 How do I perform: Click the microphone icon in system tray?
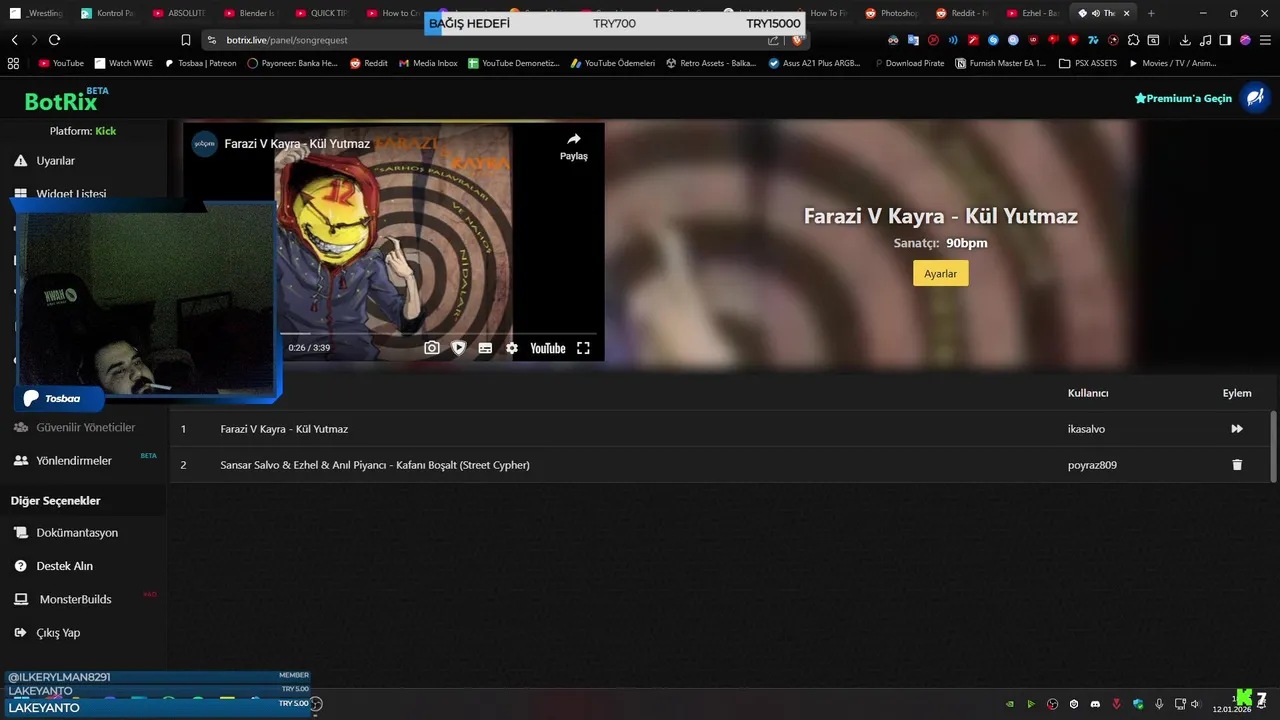(x=1159, y=704)
